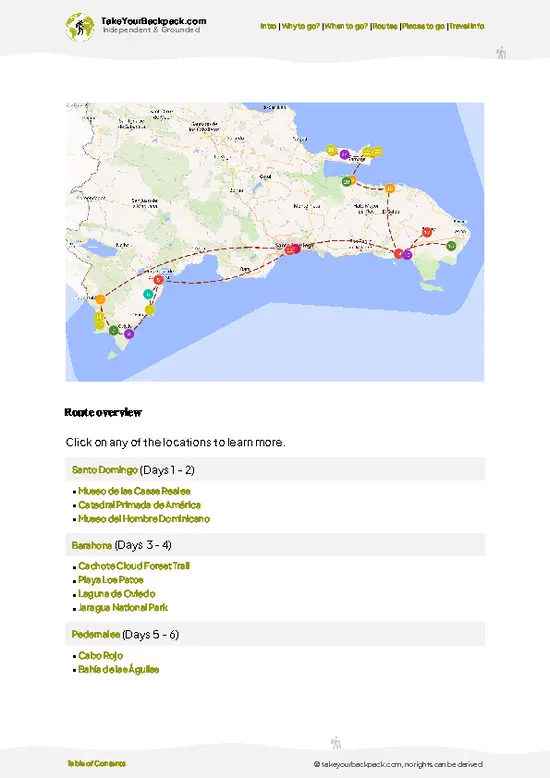
Task: Click the grey hiker icon above footer
Action: pyautogui.click(x=336, y=743)
